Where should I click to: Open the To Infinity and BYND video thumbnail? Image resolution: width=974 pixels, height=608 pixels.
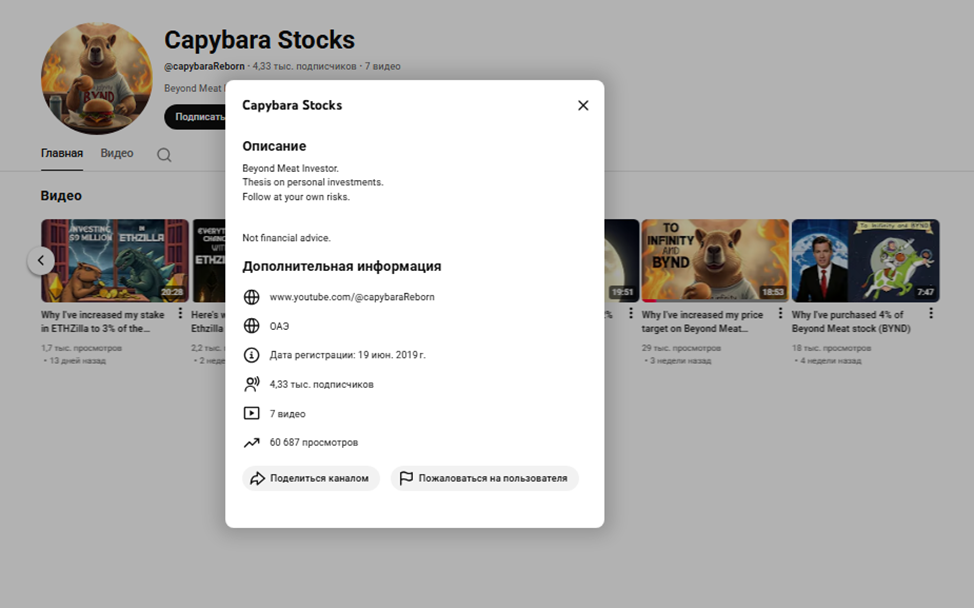[x=714, y=260]
